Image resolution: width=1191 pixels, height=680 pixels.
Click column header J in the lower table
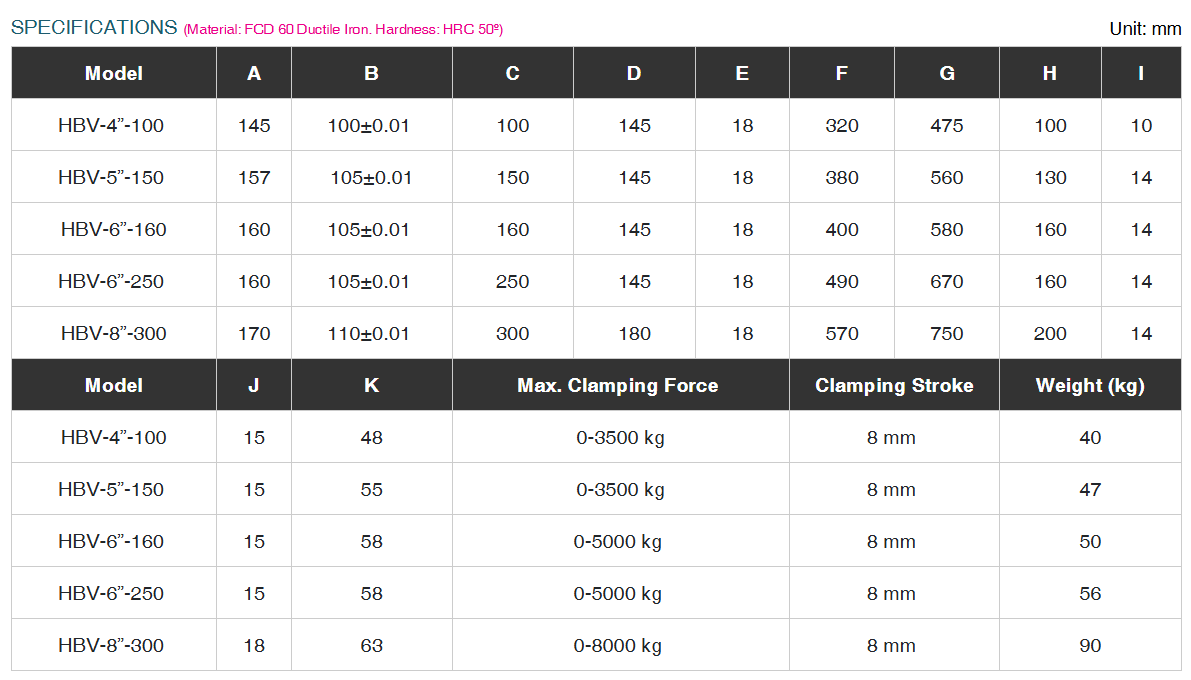pyautogui.click(x=254, y=385)
